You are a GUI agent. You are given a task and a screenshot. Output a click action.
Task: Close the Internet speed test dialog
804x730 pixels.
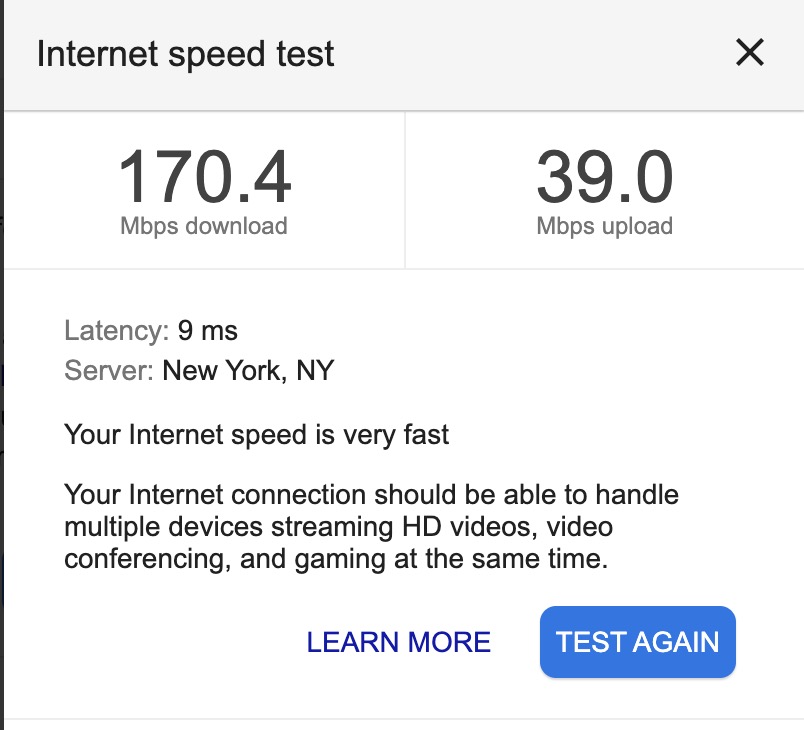749,53
